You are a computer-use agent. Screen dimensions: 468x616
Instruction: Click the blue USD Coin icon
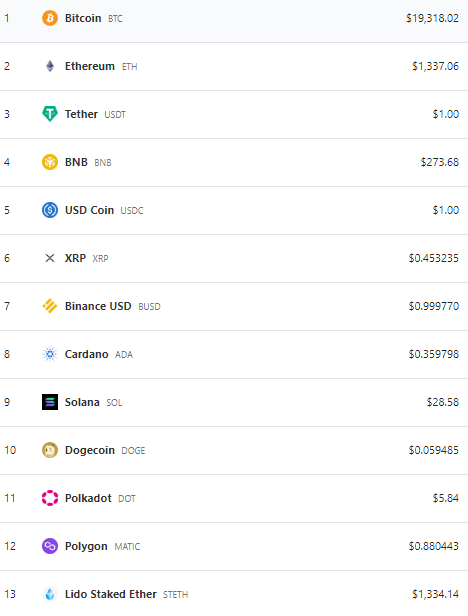point(50,210)
